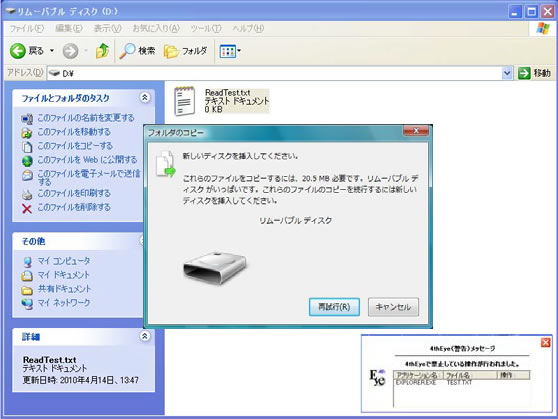558x419 pixels.
Task: Click the printer task icon
Action: (27, 195)
